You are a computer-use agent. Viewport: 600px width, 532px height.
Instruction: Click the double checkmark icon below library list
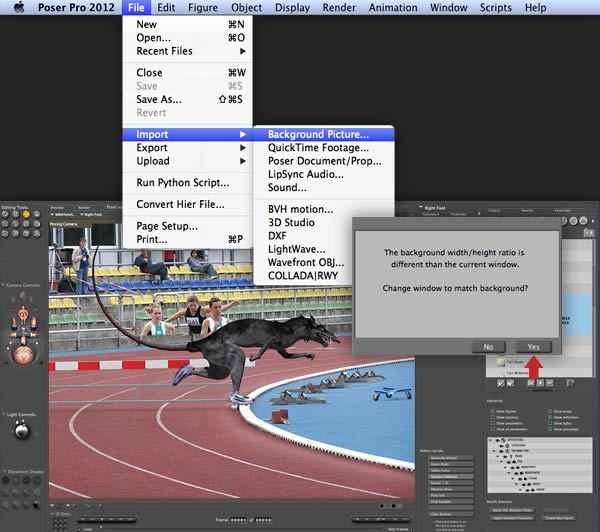click(x=510, y=383)
